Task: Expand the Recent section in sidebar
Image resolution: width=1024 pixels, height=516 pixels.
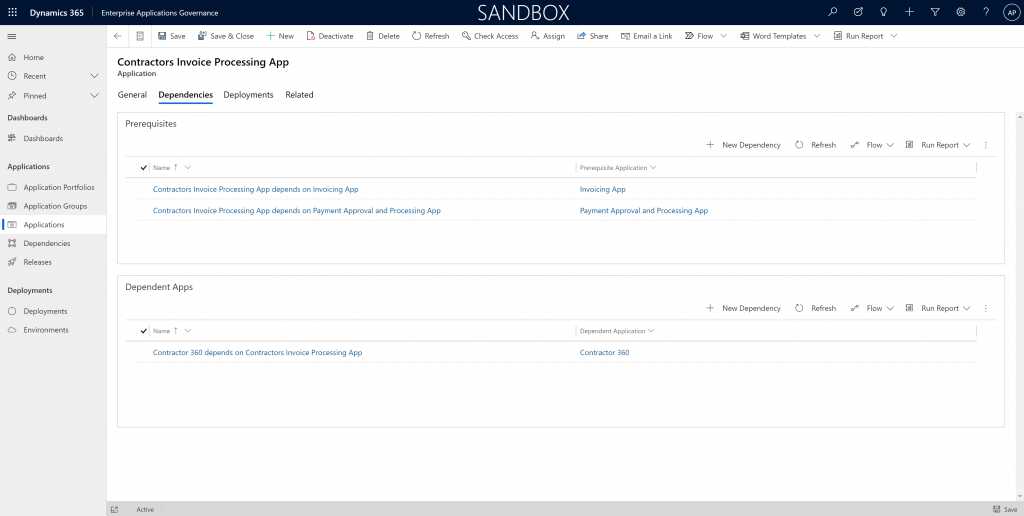Action: pyautogui.click(x=94, y=76)
